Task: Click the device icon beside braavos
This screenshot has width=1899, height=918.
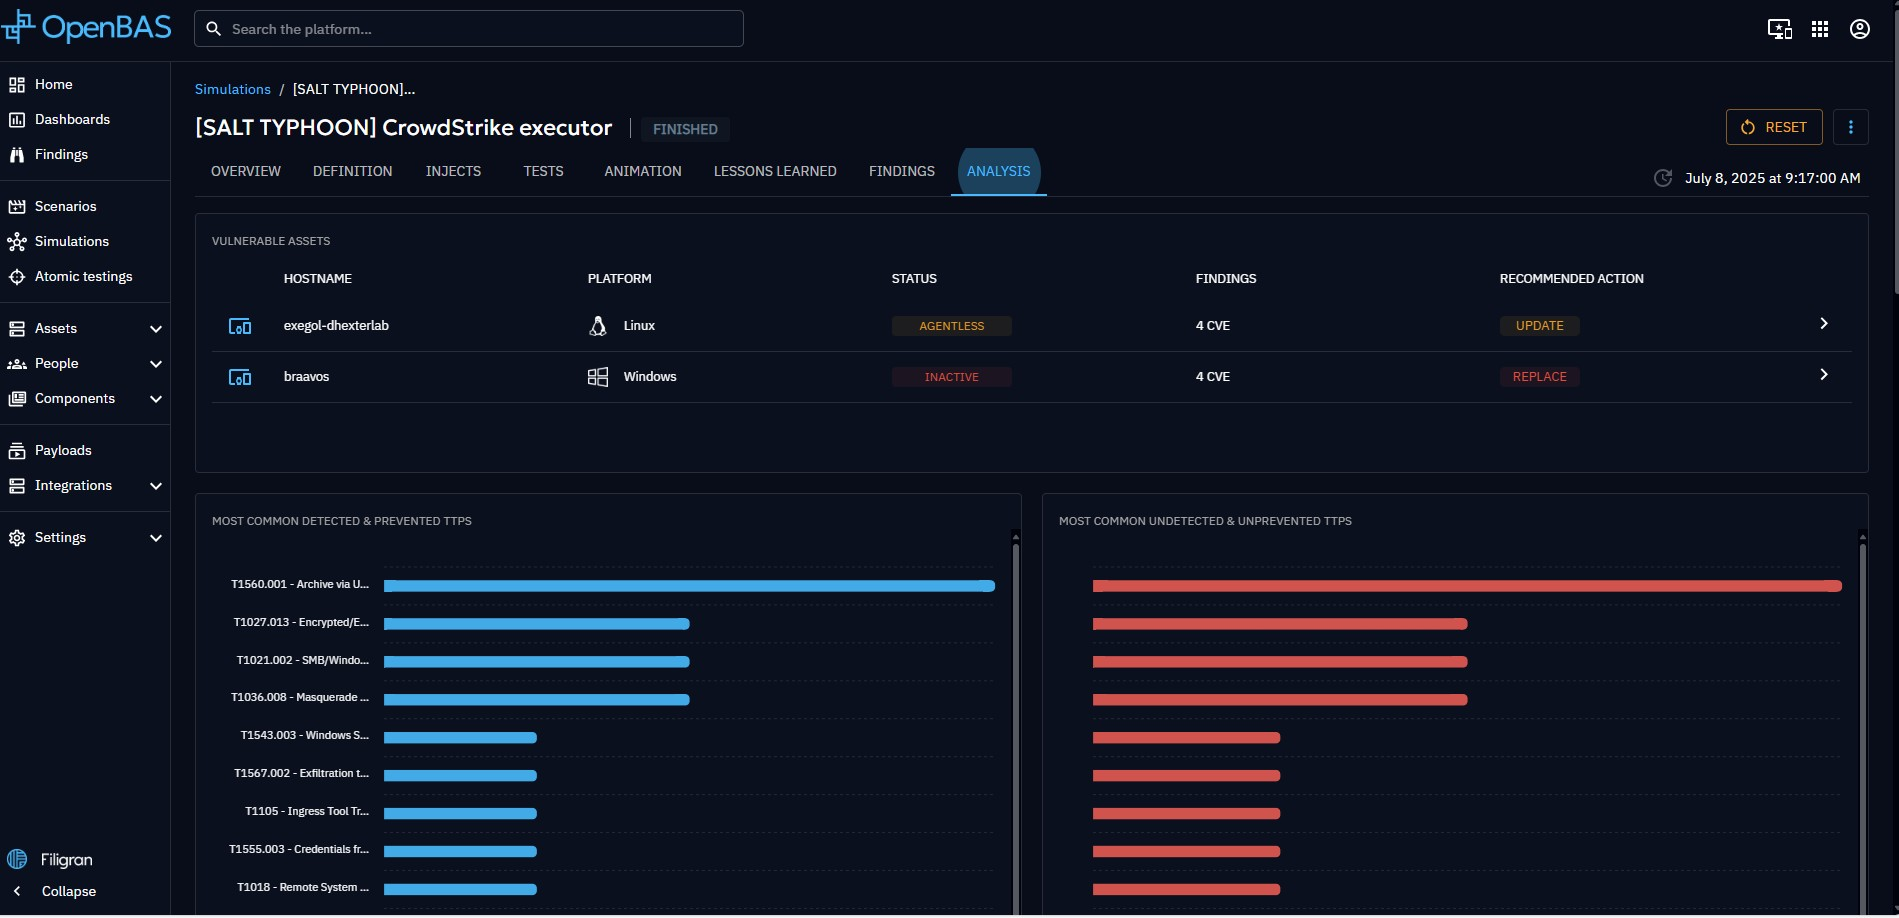Action: coord(240,377)
